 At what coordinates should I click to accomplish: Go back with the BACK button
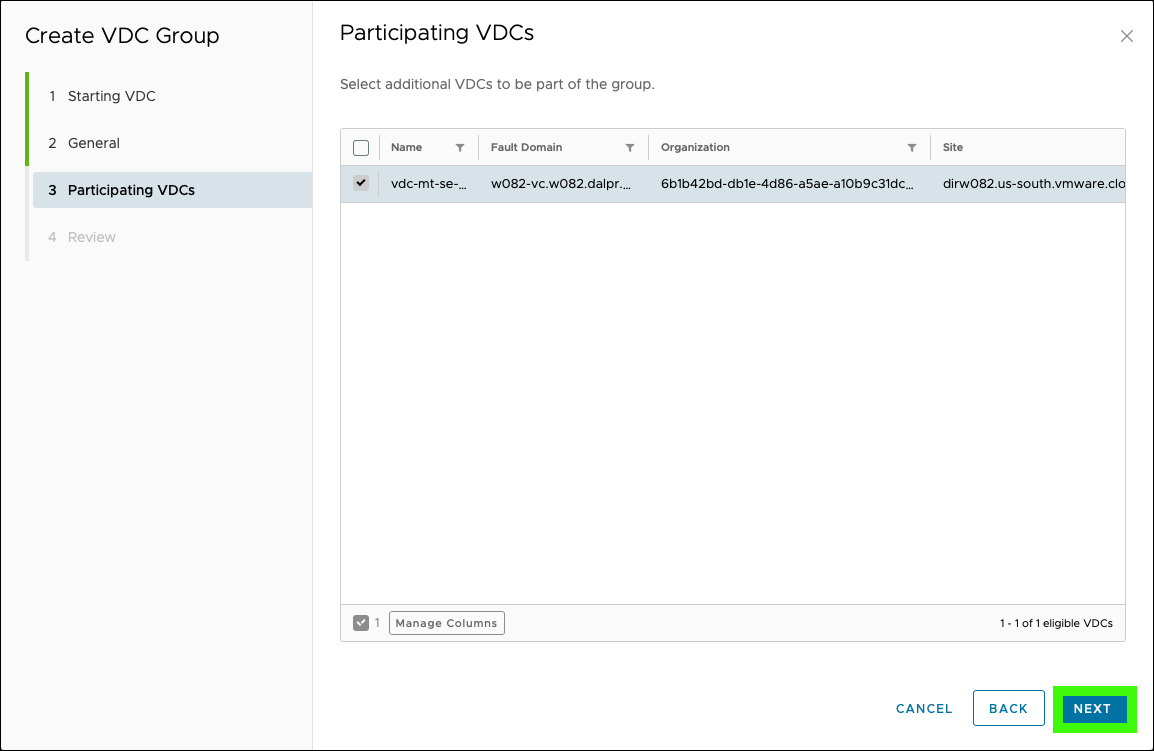1008,708
